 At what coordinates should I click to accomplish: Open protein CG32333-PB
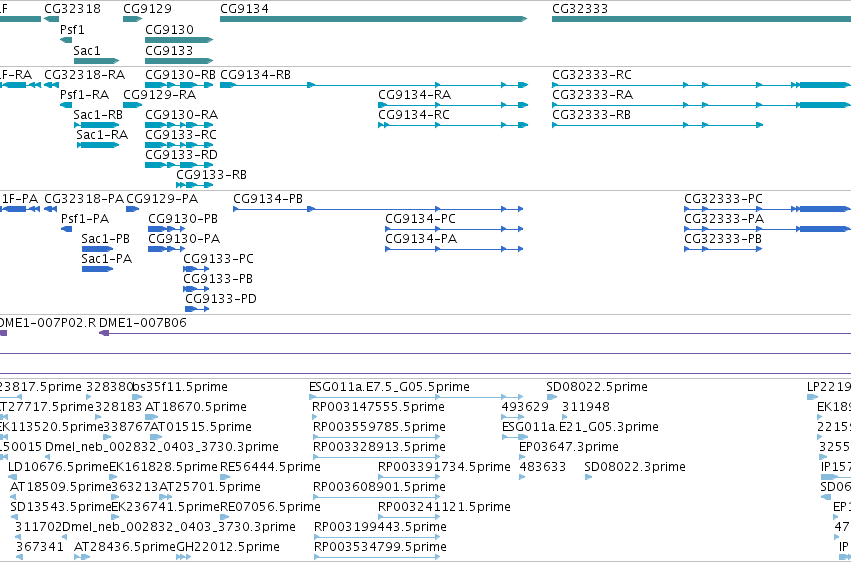pyautogui.click(x=723, y=250)
